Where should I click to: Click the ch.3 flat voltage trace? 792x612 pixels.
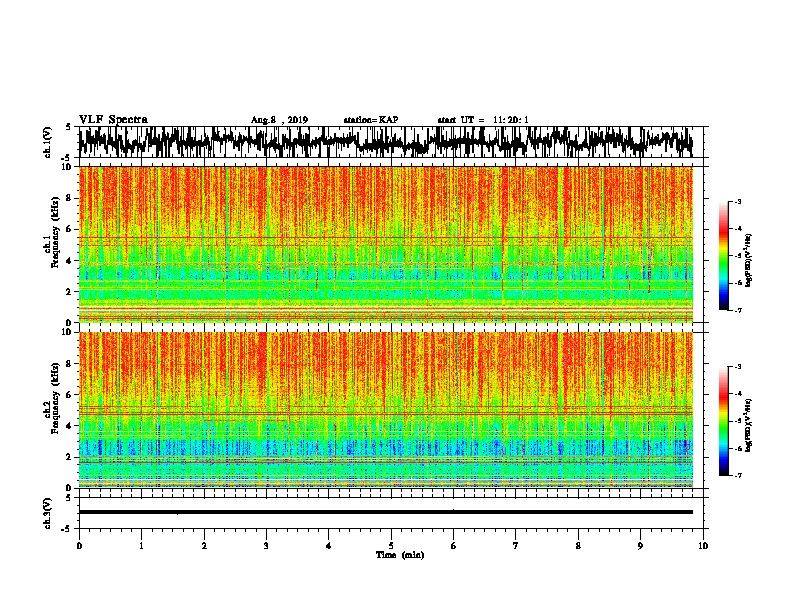(x=386, y=512)
